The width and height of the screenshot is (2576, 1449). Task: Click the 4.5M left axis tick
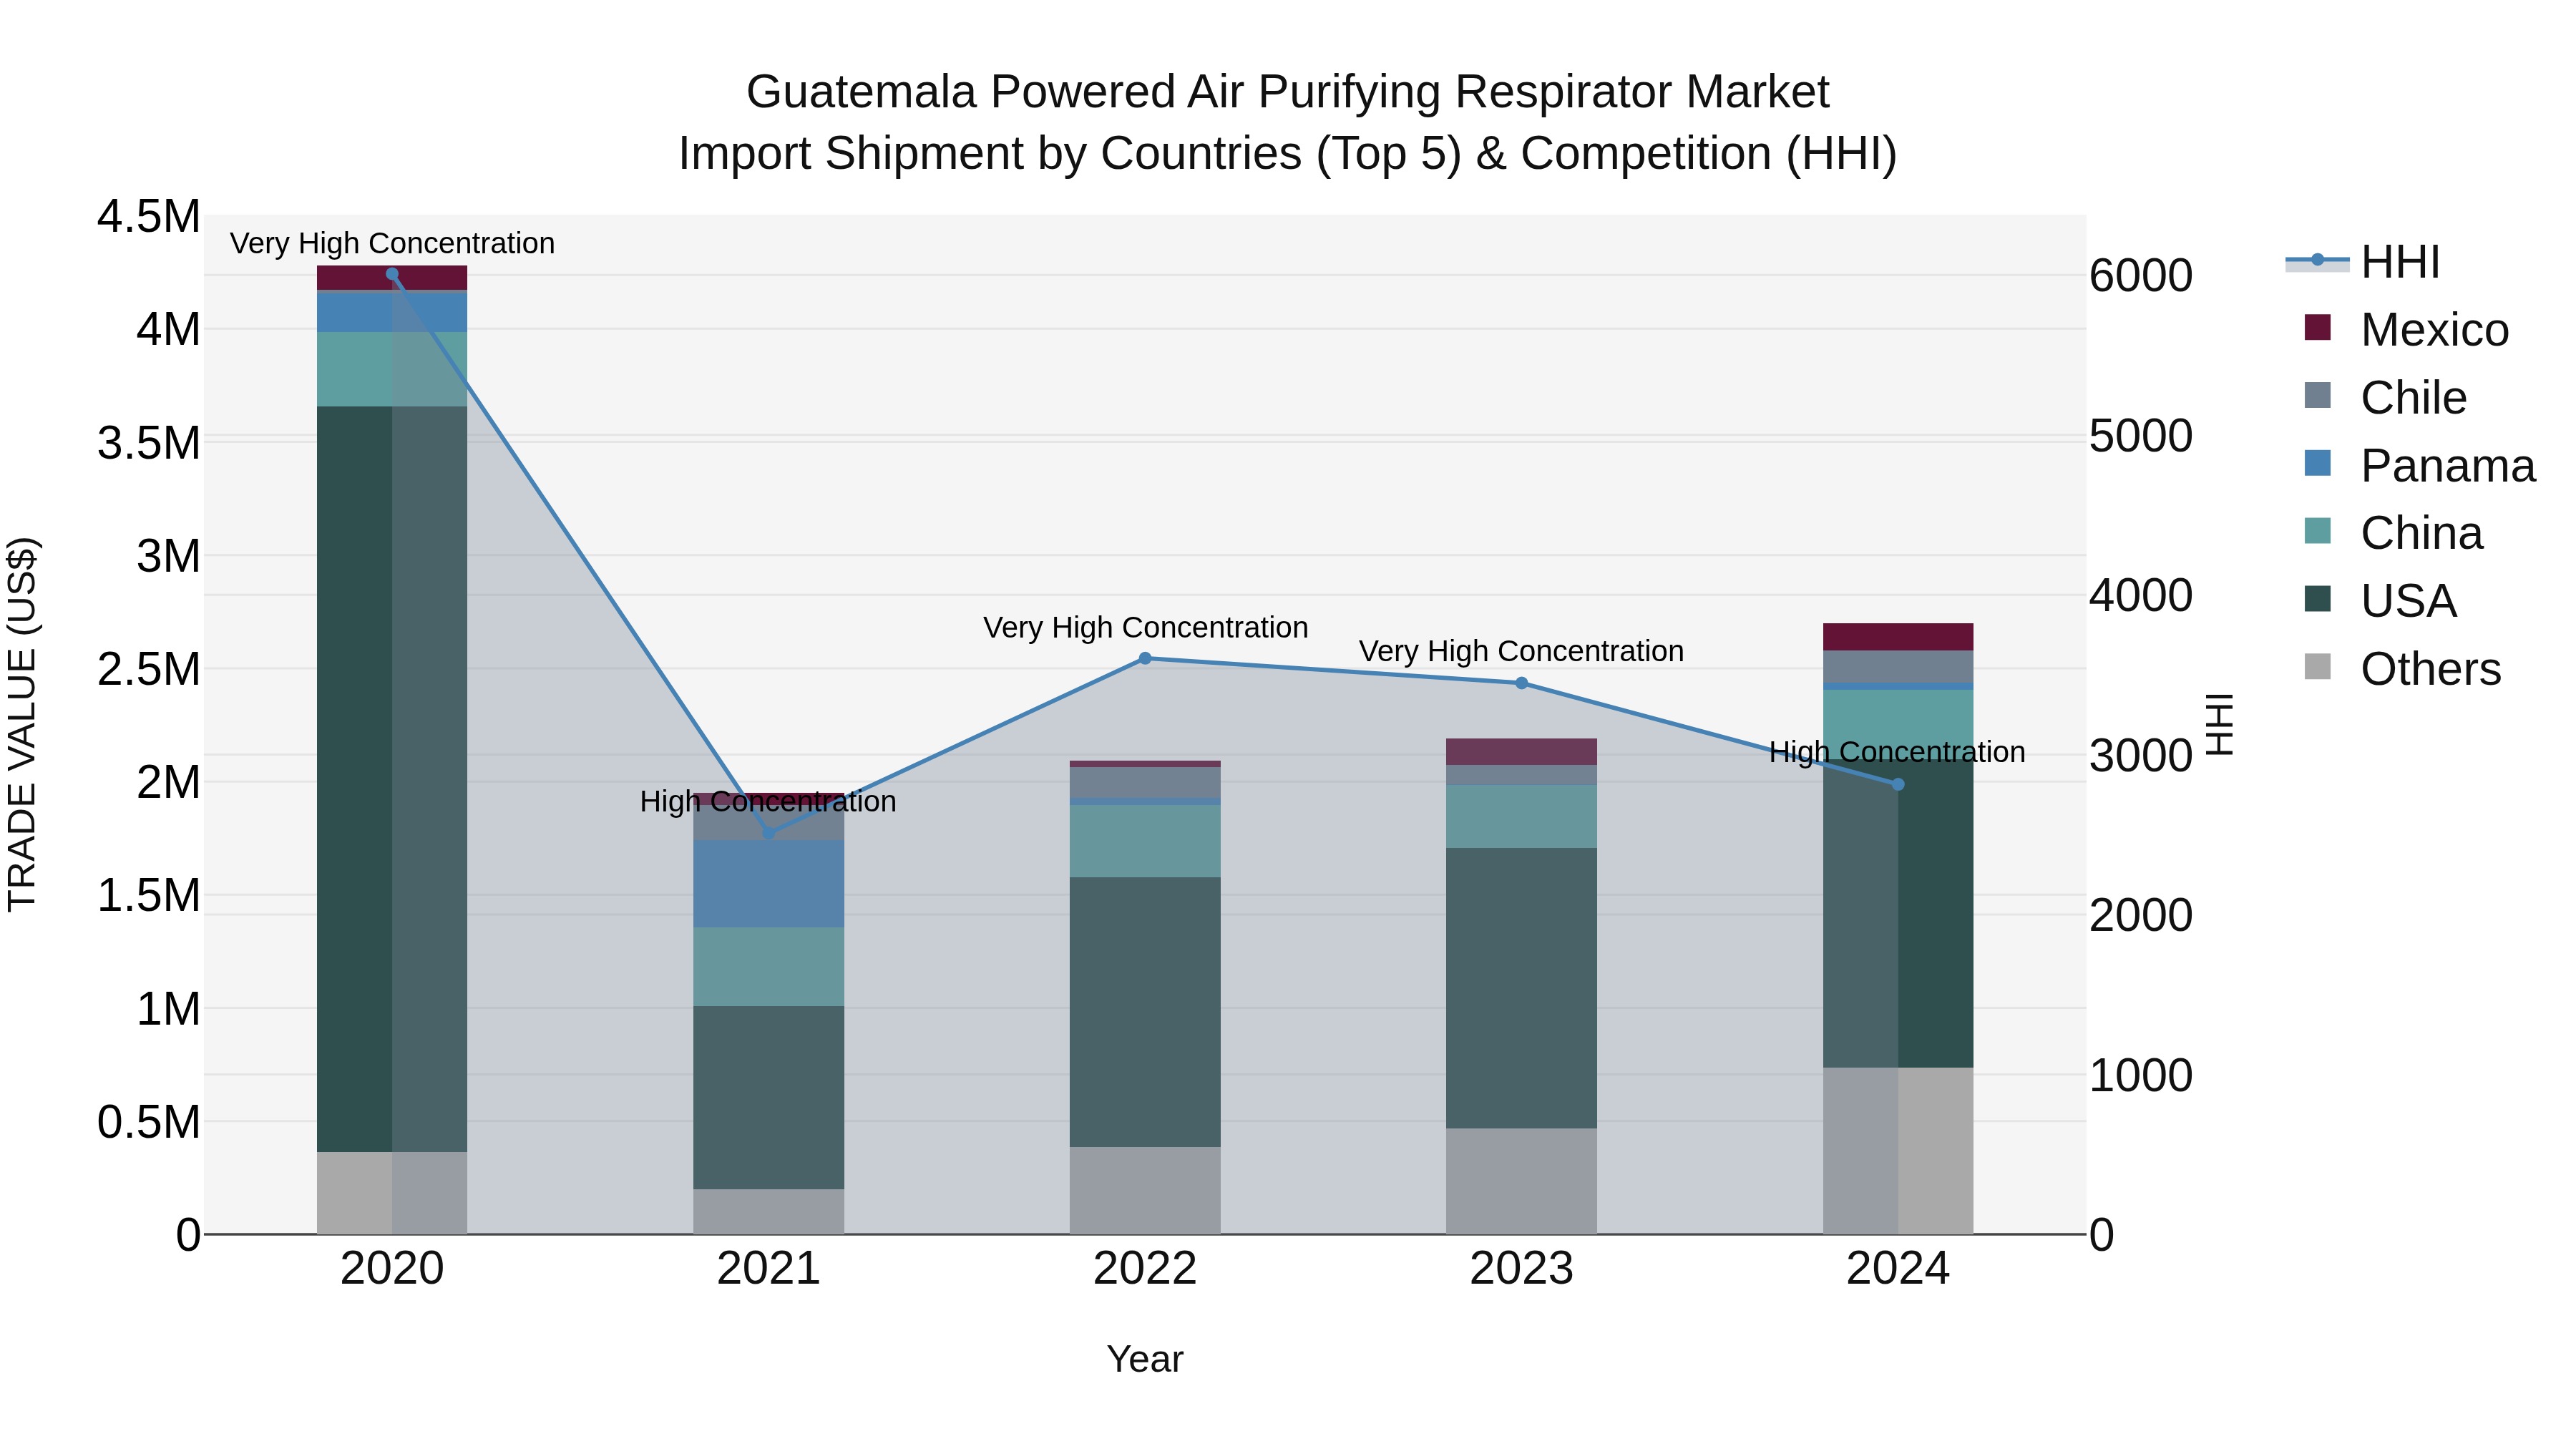click(149, 217)
